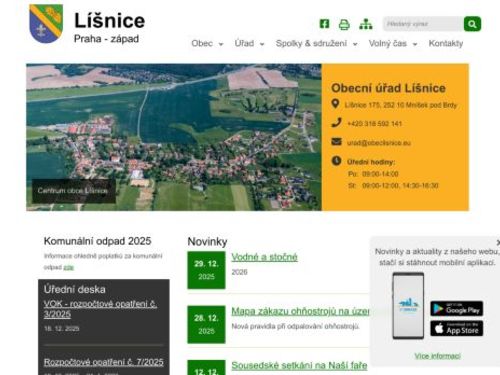Click the clock office hours icon
Screen dimensions: 500x375
pyautogui.click(x=336, y=161)
